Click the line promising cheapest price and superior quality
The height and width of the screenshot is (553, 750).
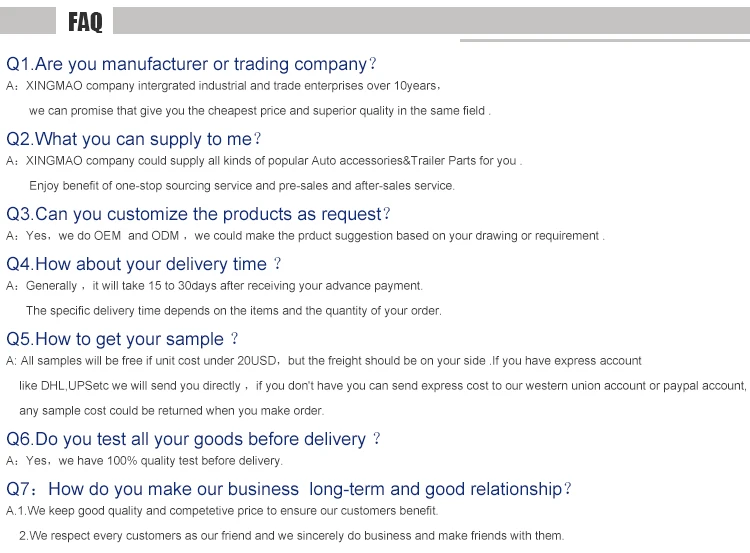pos(259,111)
